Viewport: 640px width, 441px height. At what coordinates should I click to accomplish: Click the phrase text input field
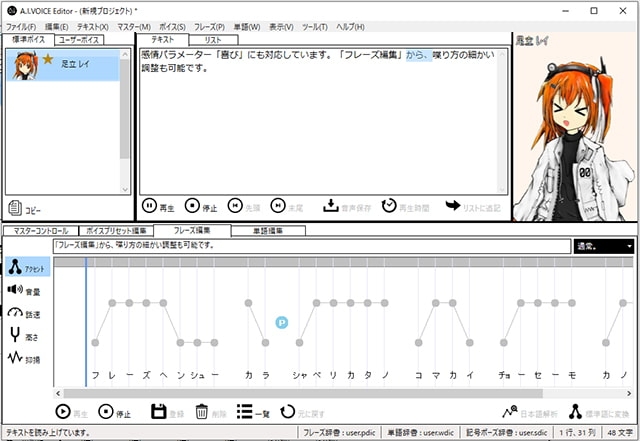[x=312, y=246]
